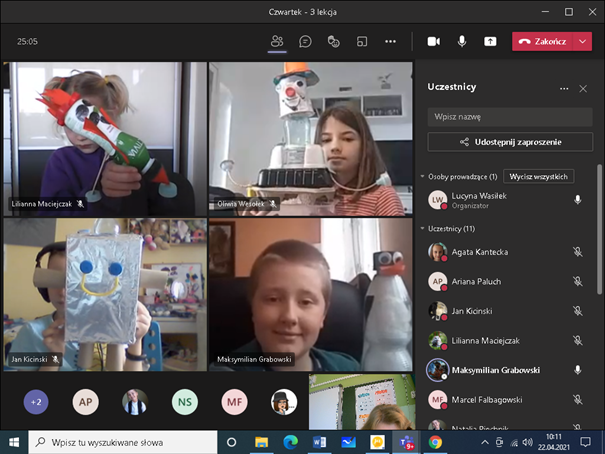Open Google Chrome from the taskbar

(435, 441)
